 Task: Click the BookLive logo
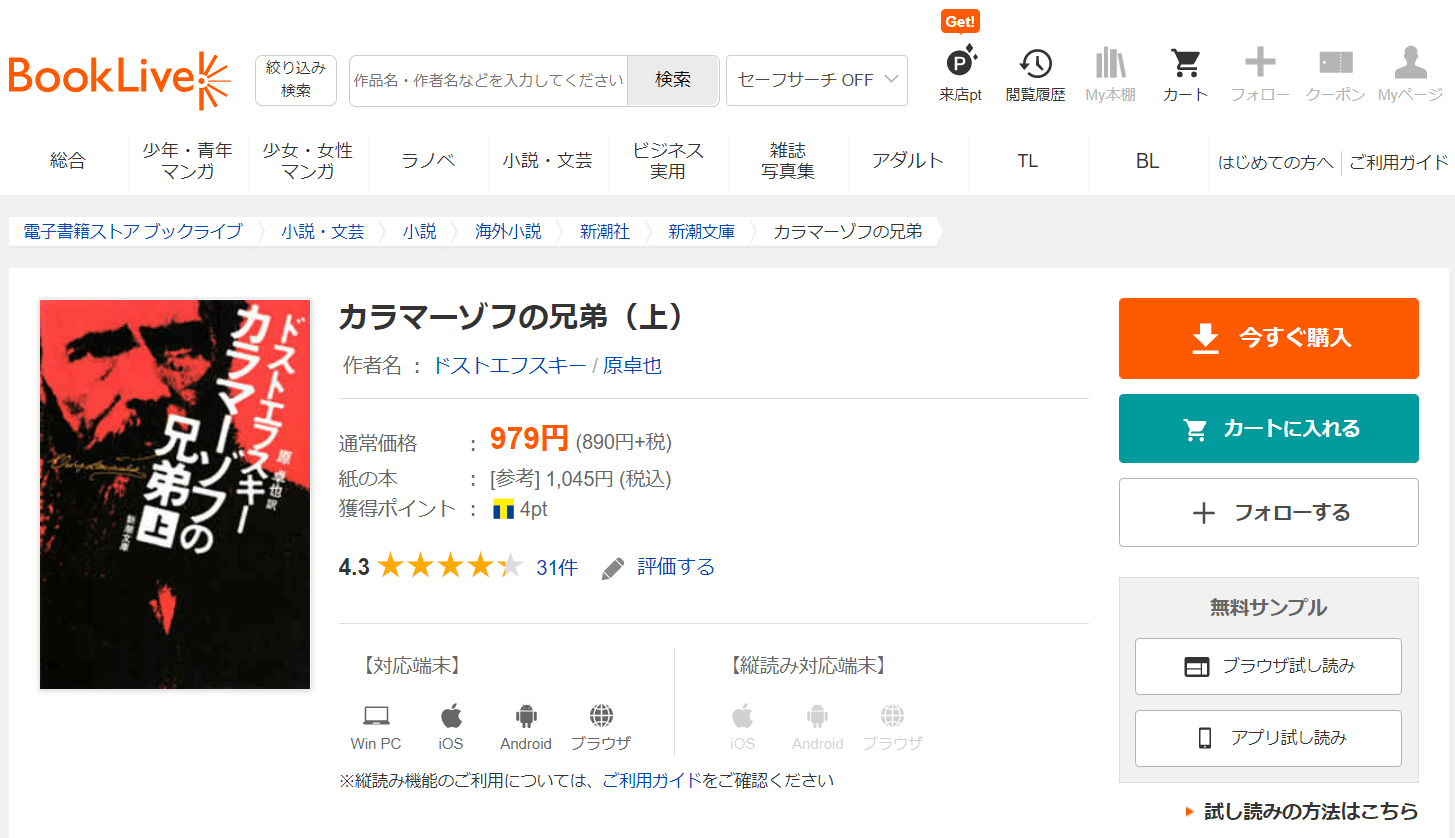pos(119,80)
